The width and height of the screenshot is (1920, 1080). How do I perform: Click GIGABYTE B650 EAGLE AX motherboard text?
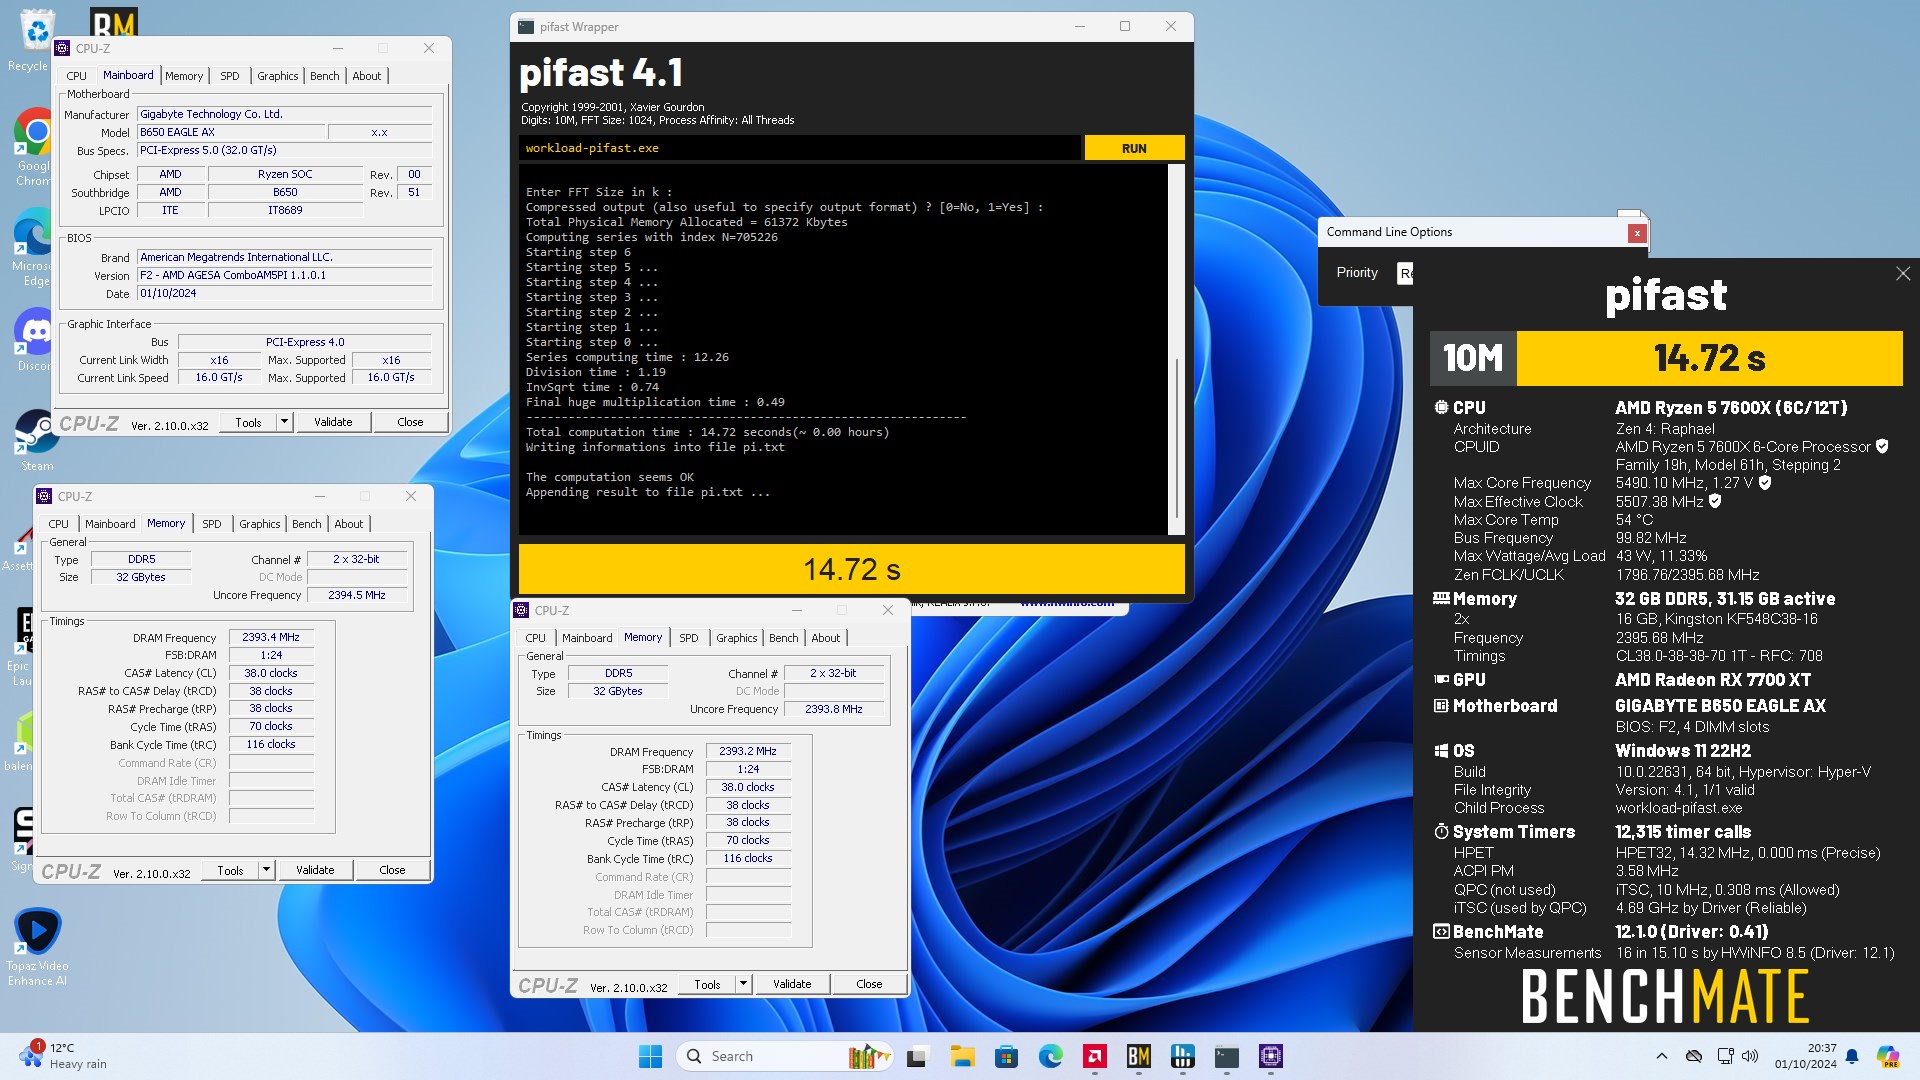(1720, 706)
